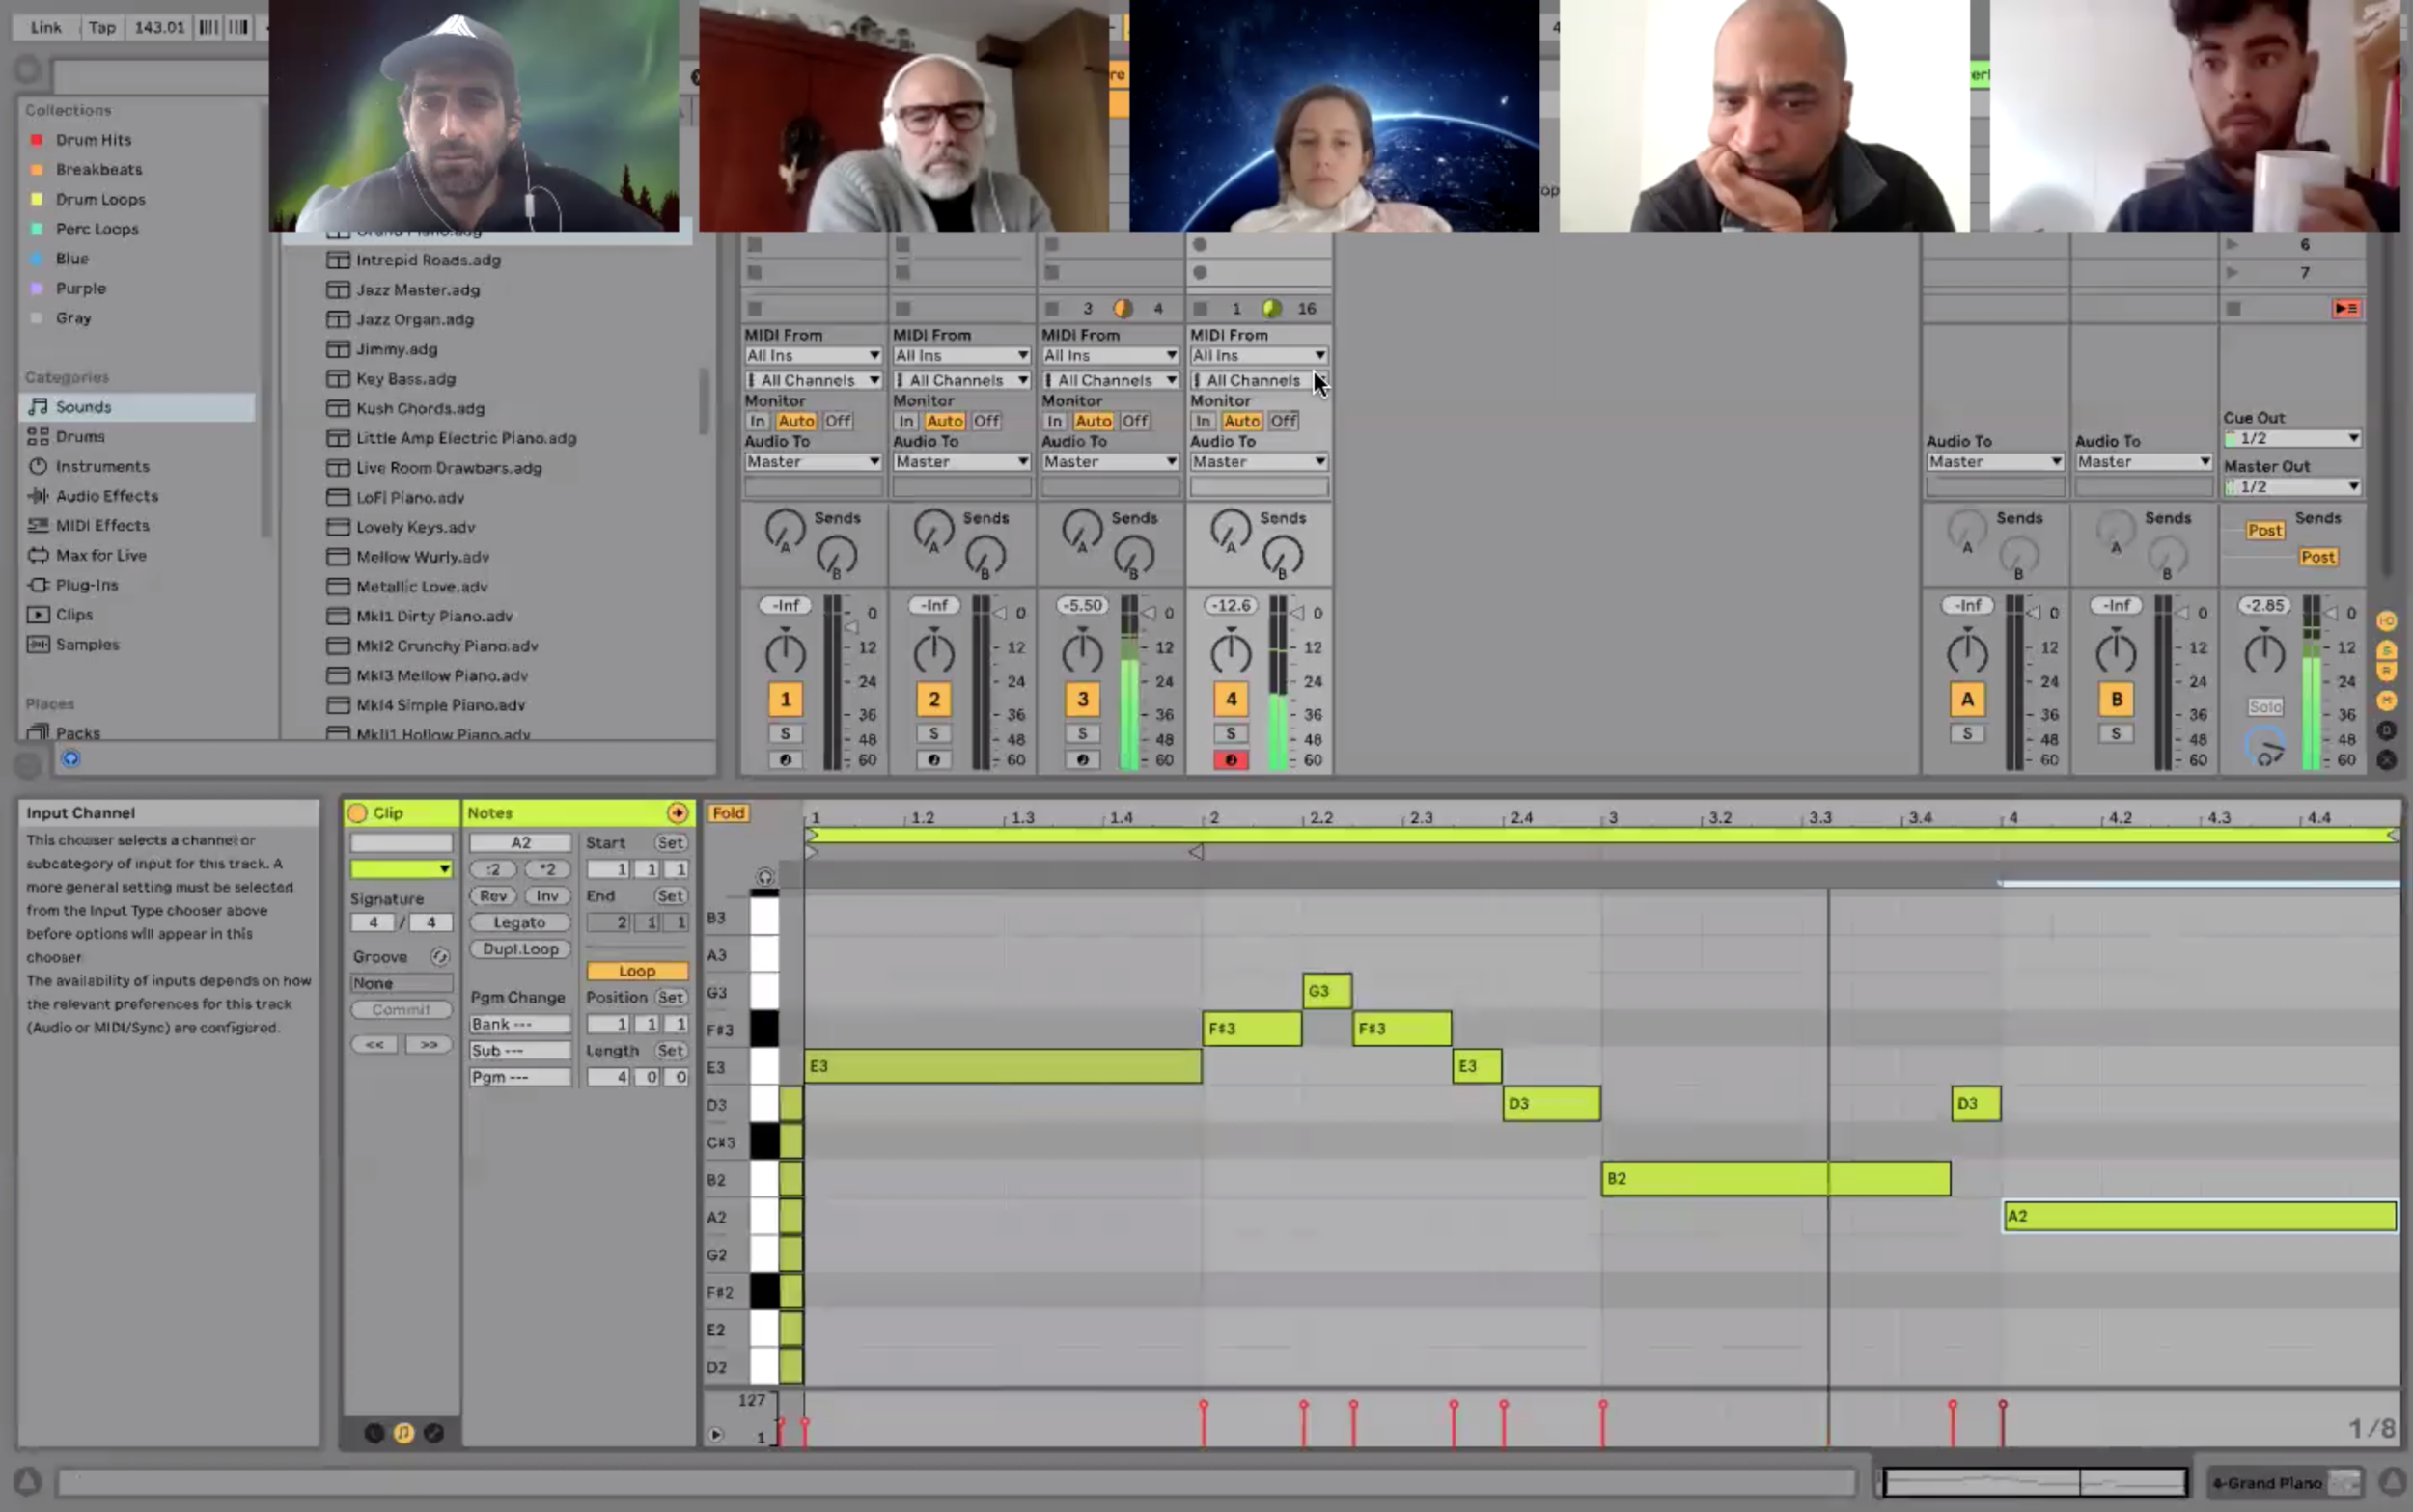Open track 4 All Channels dropdown
Viewport: 2413px width, 1512px height.
1258,381
